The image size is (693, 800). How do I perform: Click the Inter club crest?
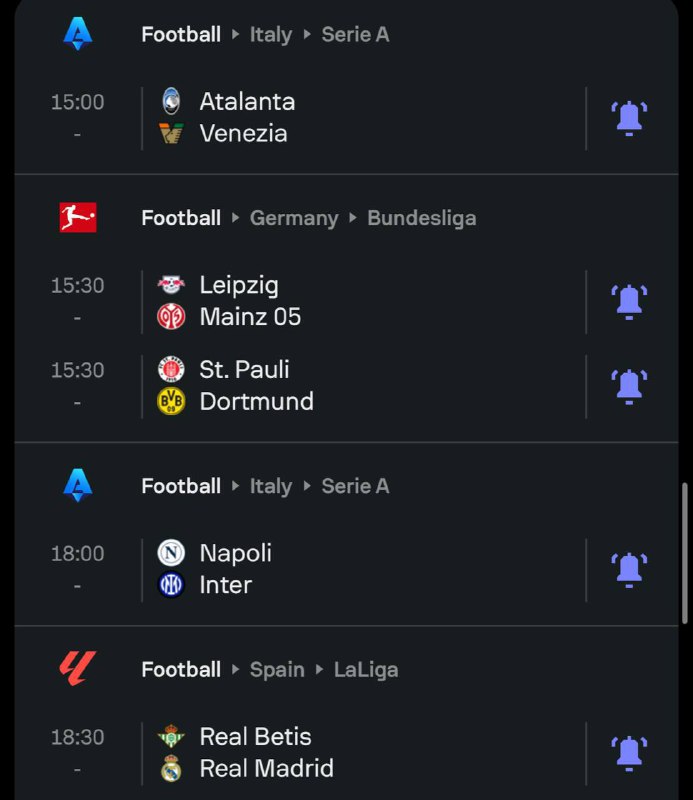[x=171, y=585]
